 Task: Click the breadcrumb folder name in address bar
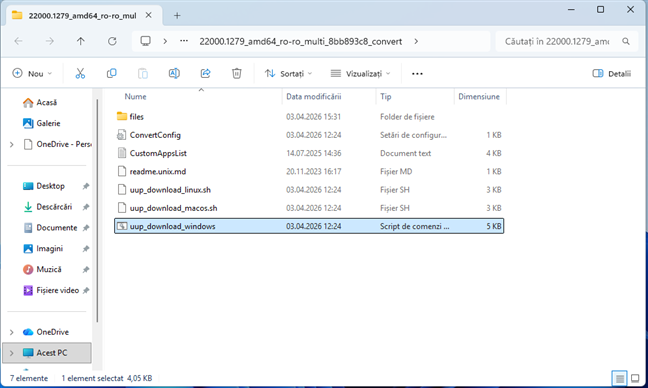[x=300, y=41]
